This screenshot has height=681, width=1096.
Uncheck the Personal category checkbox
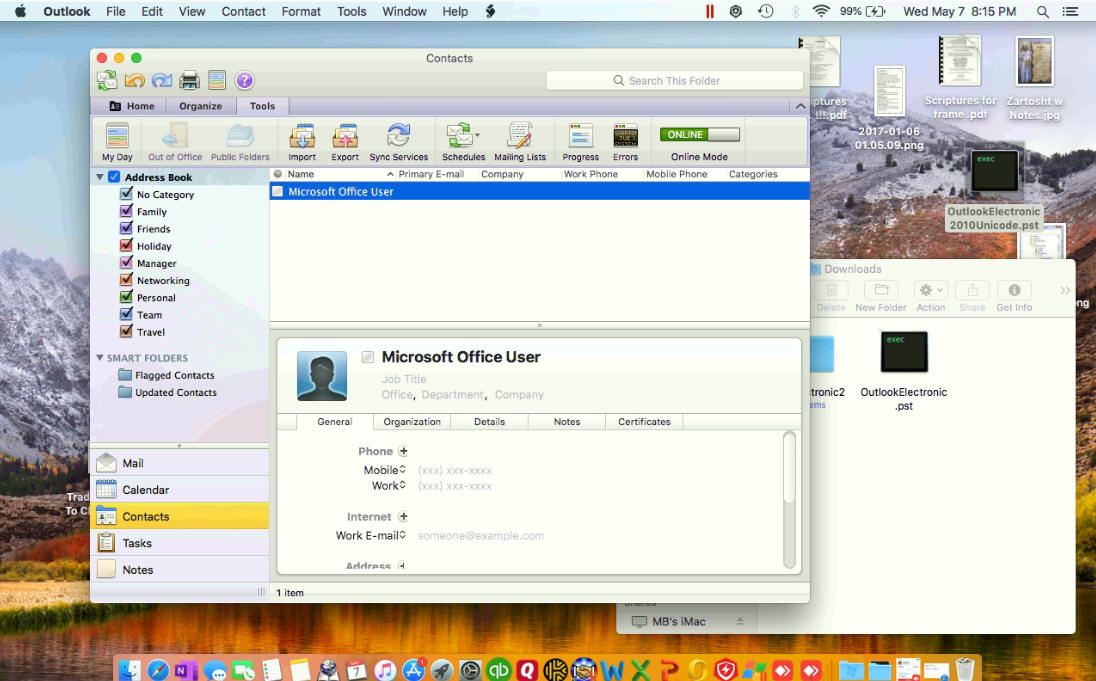127,296
